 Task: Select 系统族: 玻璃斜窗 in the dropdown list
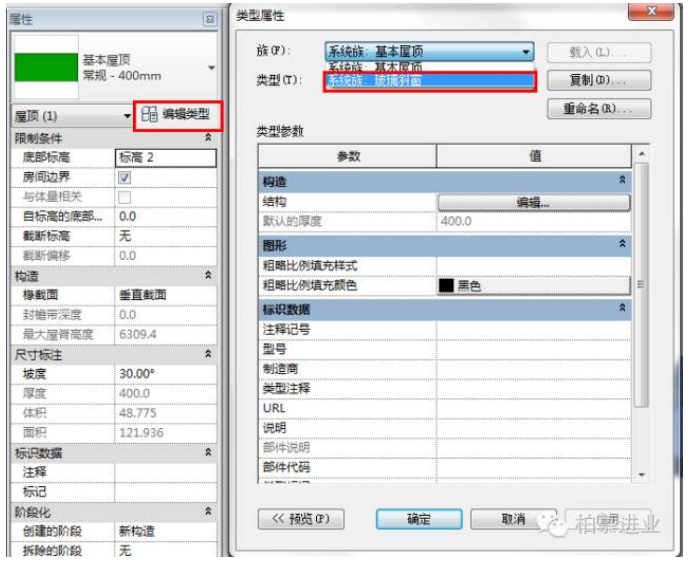429,80
